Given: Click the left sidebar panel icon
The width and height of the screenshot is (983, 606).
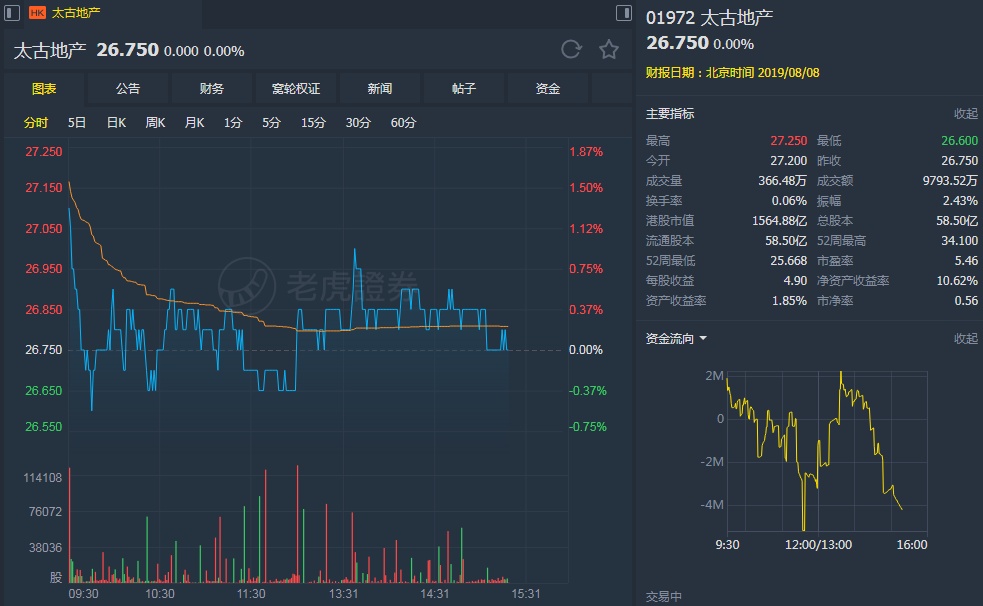Looking at the screenshot, I should [x=13, y=13].
